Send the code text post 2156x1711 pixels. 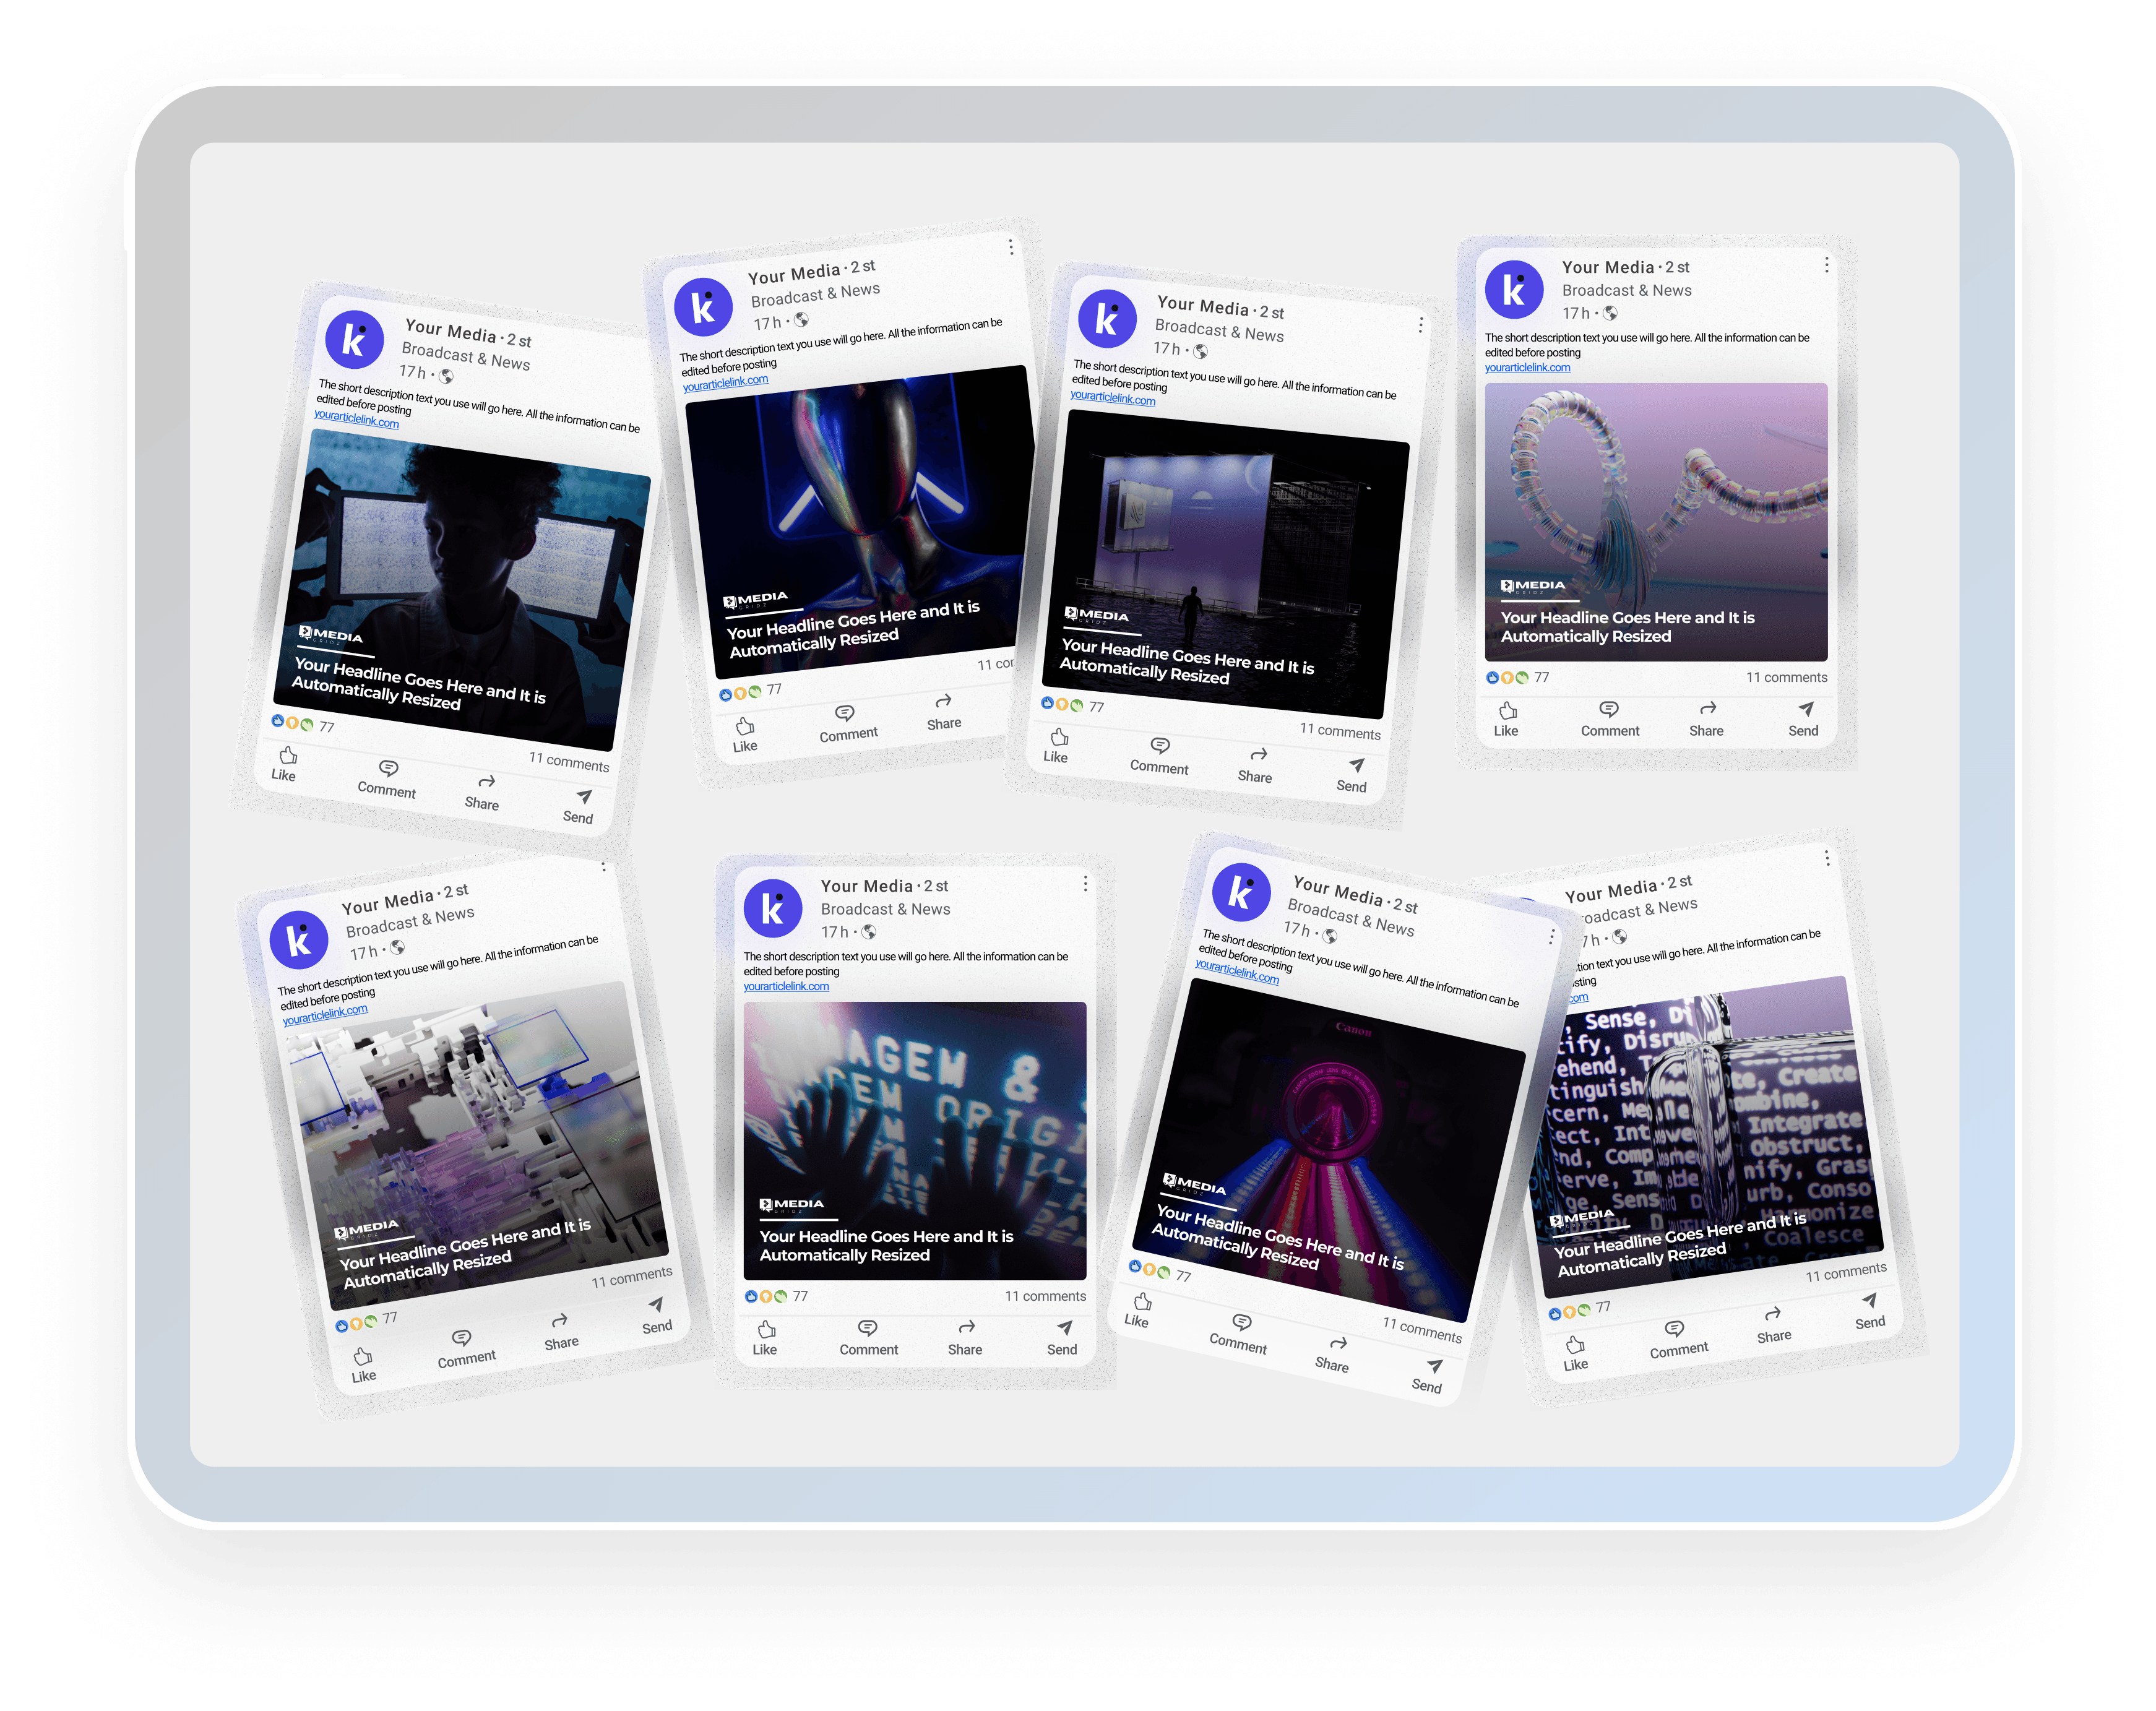pyautogui.click(x=1869, y=1311)
